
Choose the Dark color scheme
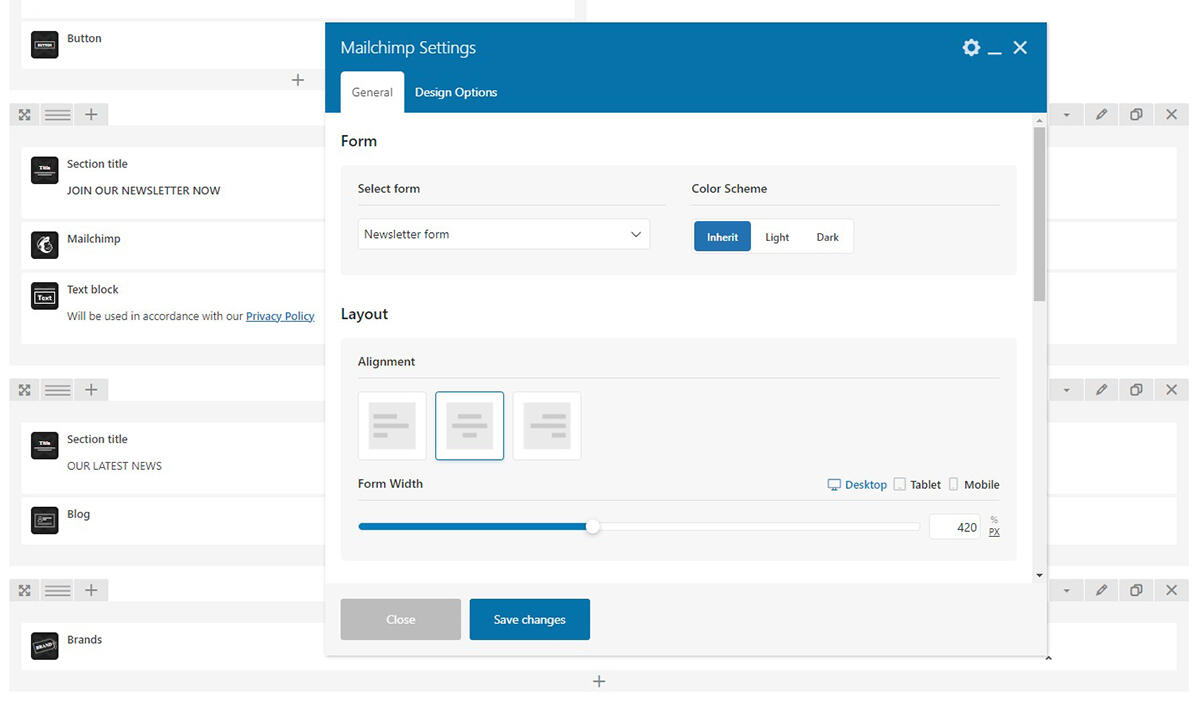tap(828, 237)
